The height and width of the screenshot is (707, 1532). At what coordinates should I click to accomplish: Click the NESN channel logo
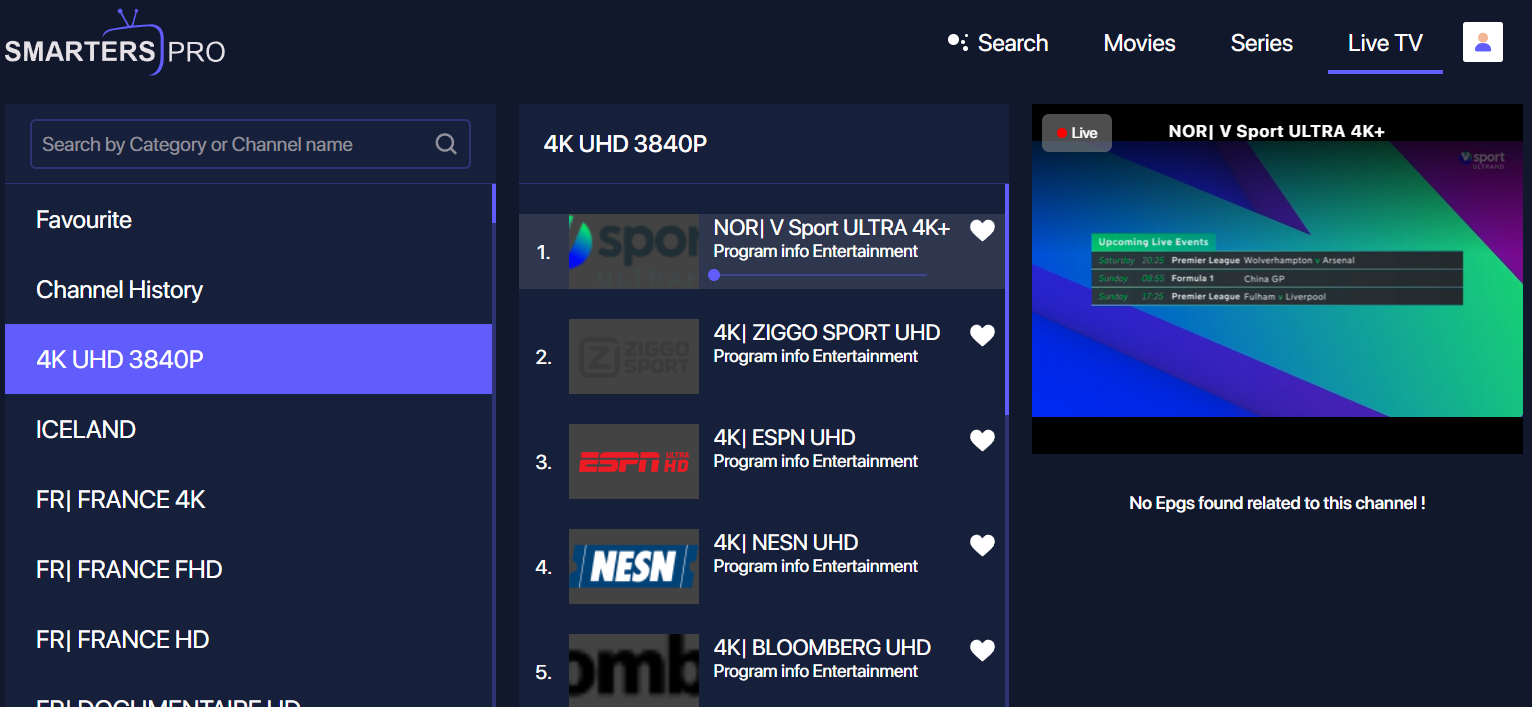pos(633,566)
